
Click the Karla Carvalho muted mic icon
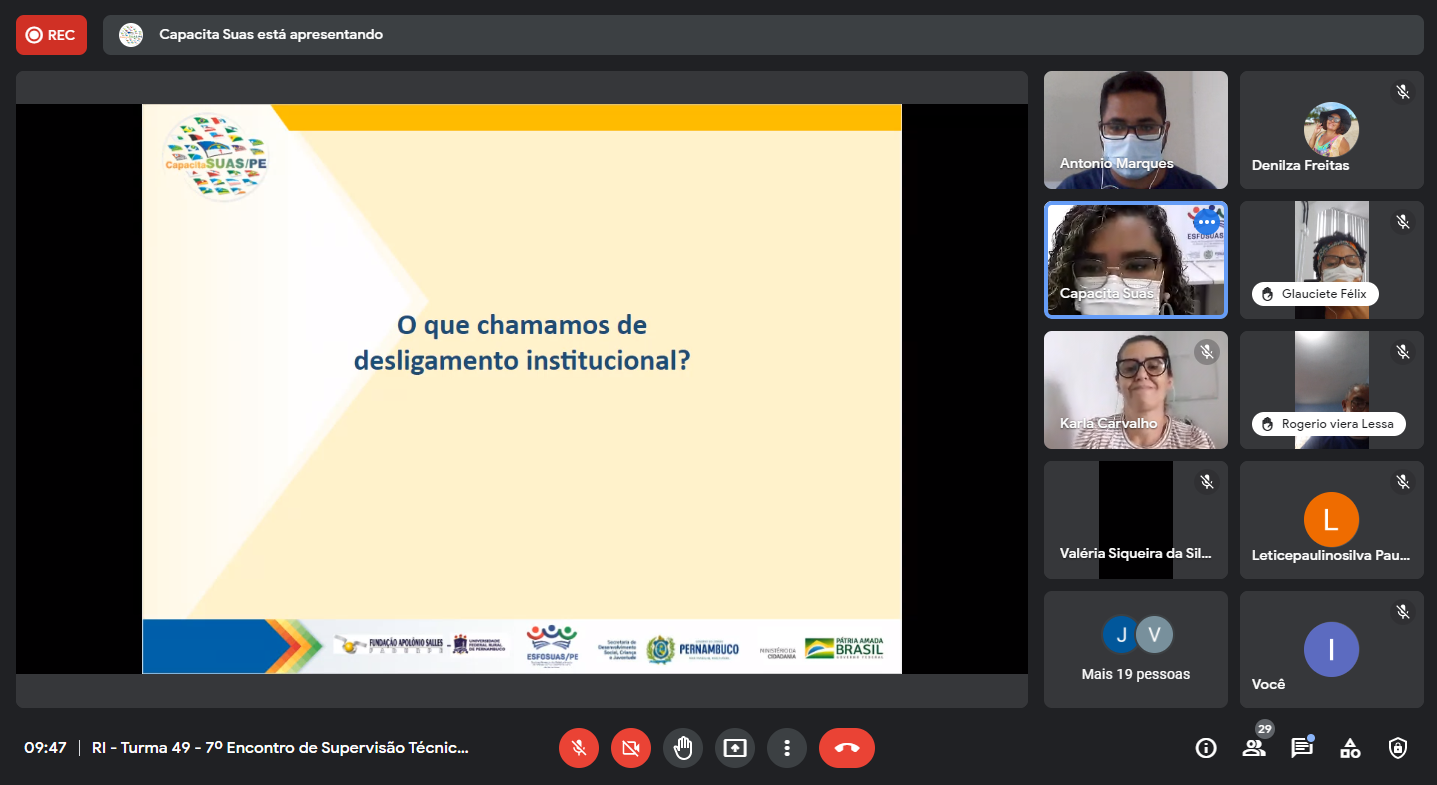tap(1207, 352)
